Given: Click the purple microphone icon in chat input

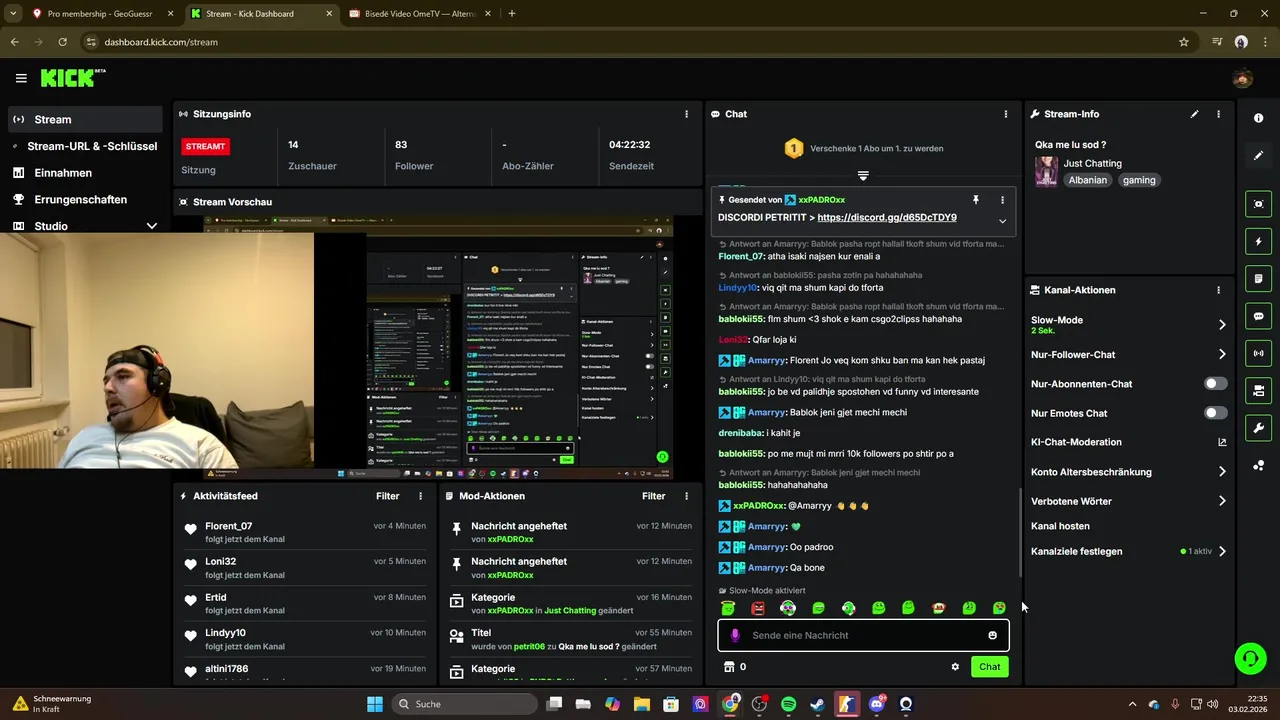Looking at the screenshot, I should [735, 635].
